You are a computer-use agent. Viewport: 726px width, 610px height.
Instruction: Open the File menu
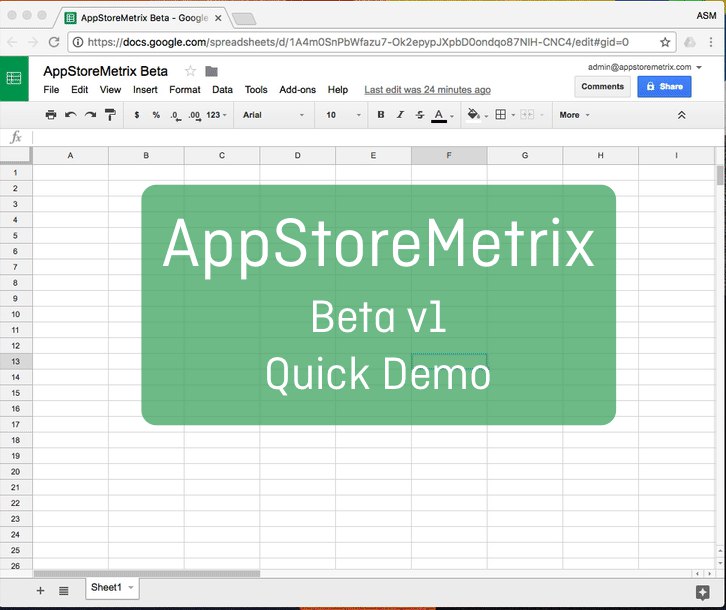tap(51, 89)
